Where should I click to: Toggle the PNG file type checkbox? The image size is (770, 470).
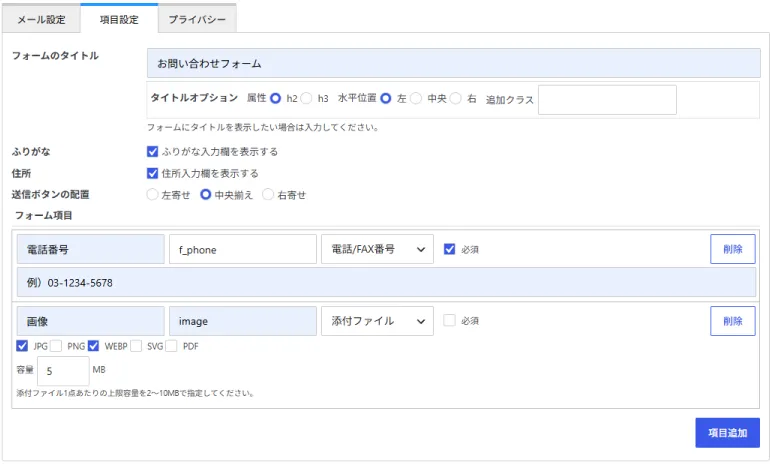56,346
